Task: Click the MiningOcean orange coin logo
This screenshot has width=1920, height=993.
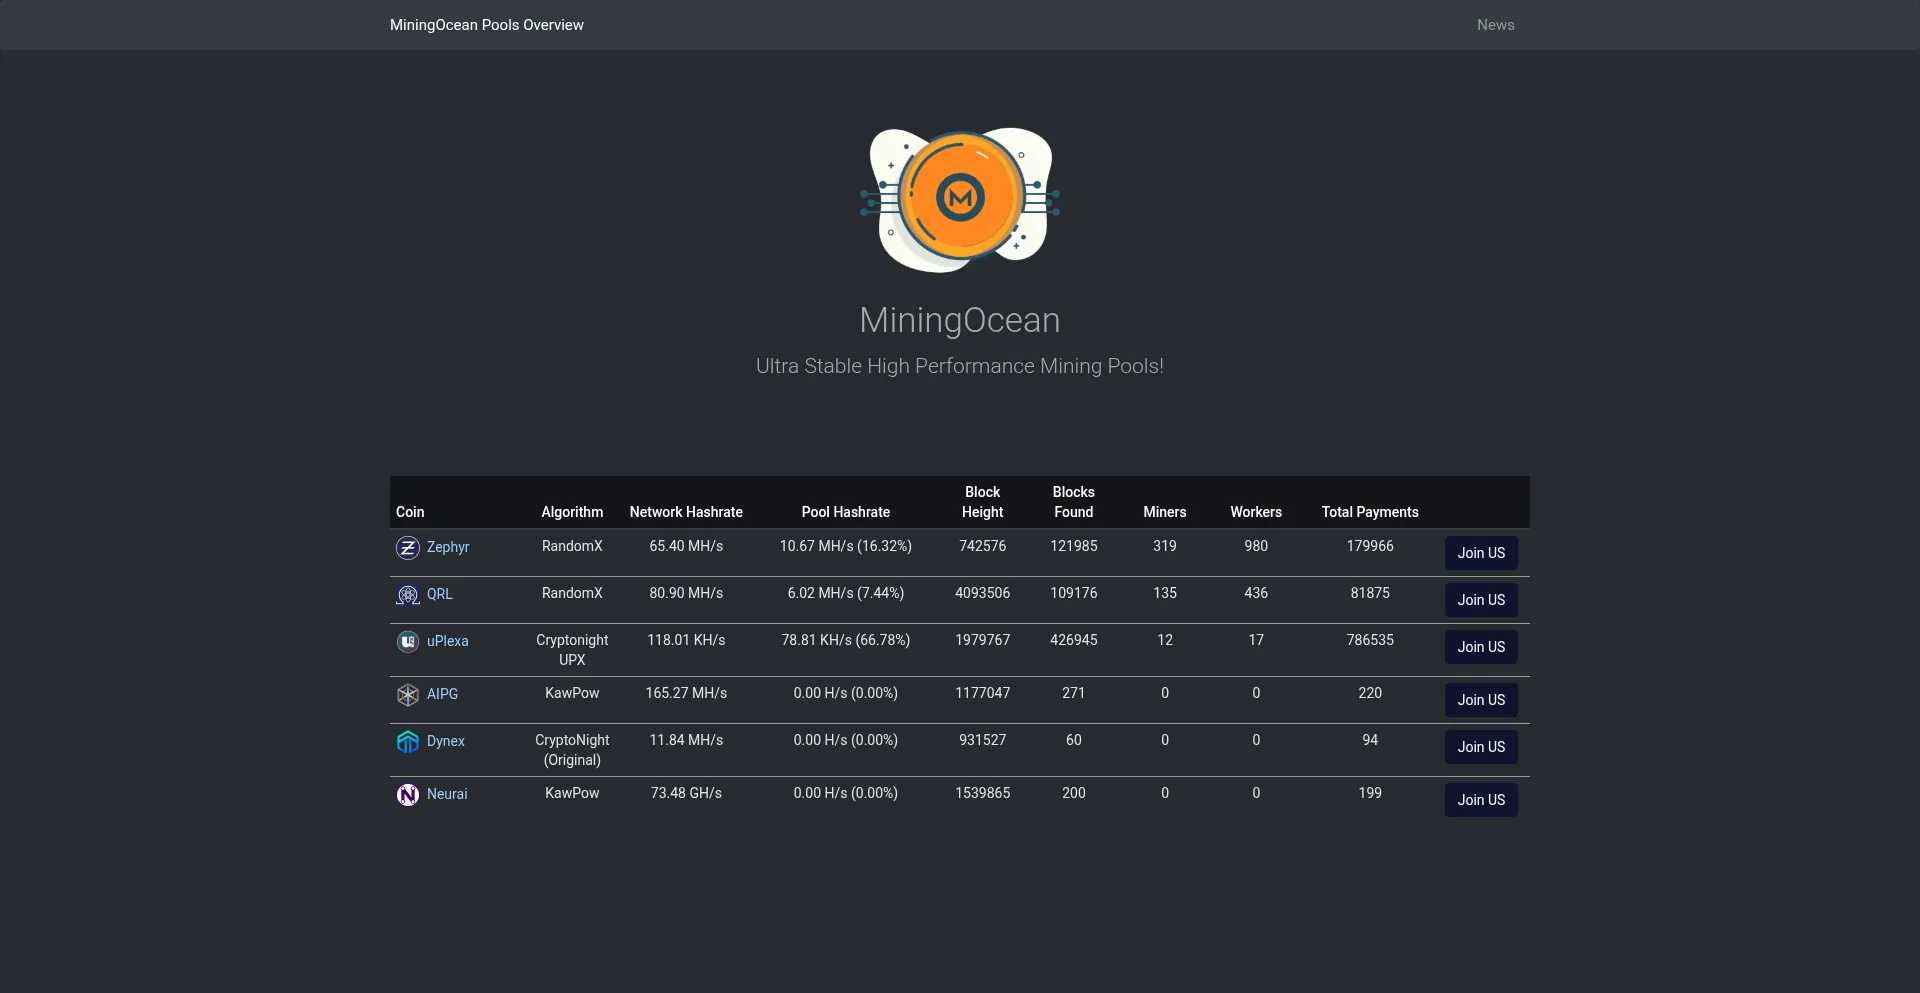Action: 960,199
